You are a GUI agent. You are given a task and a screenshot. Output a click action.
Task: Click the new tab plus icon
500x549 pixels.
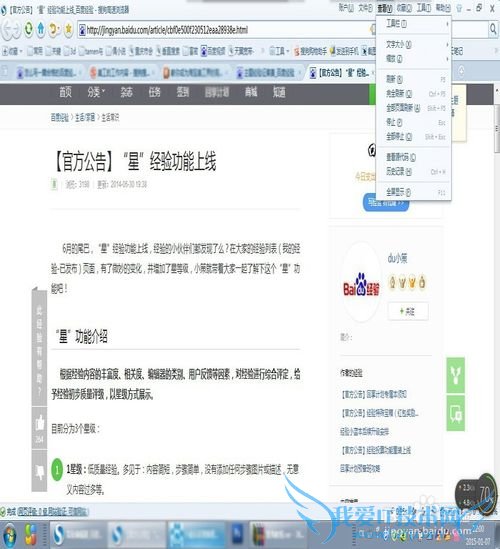(x=461, y=72)
